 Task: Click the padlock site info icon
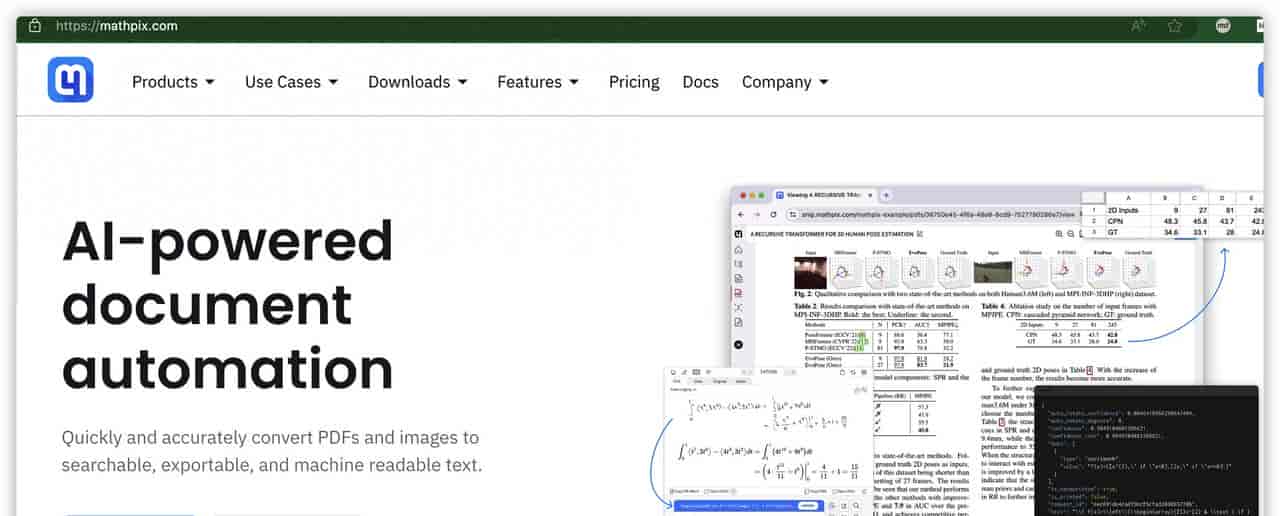point(35,26)
